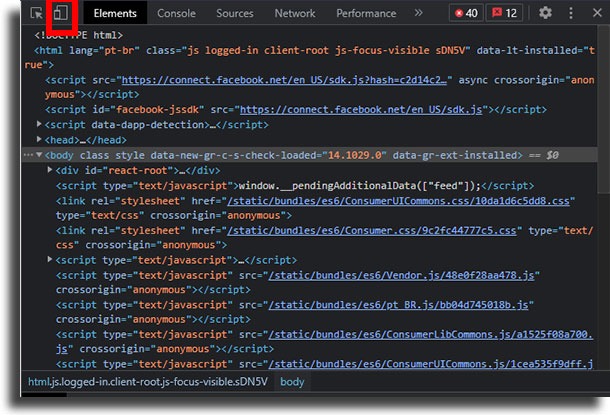Screen dimensions: 610x415
Task: Click the 12 issues counter
Action: point(504,13)
